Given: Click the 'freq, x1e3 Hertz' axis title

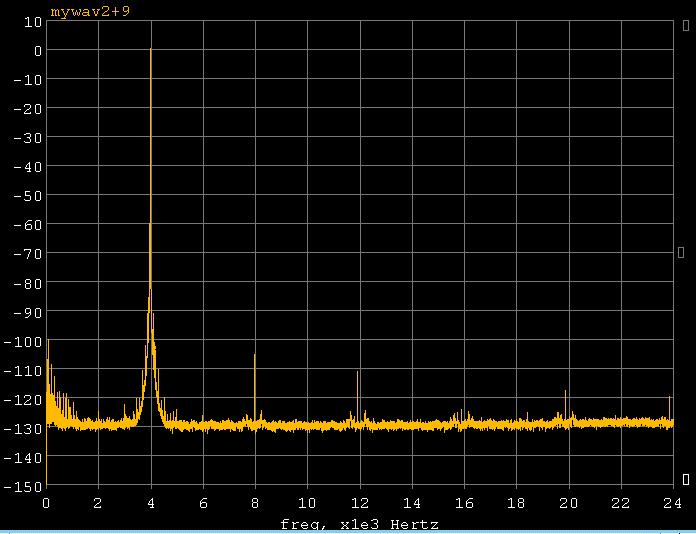Looking at the screenshot, I should pos(360,525).
